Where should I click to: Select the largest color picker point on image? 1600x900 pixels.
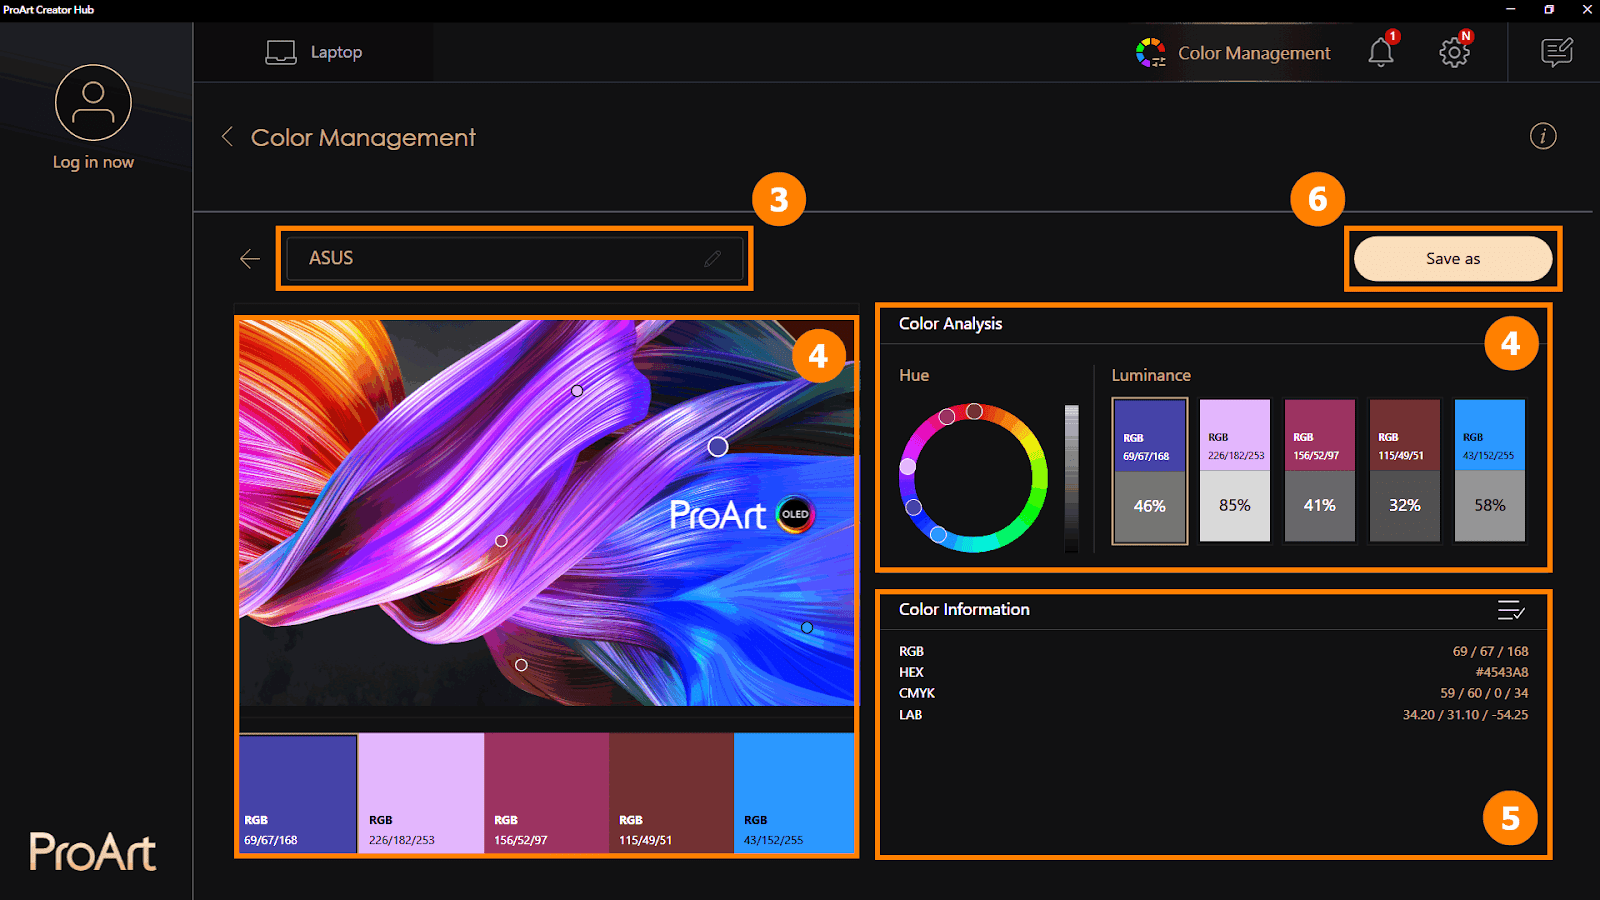tap(718, 447)
